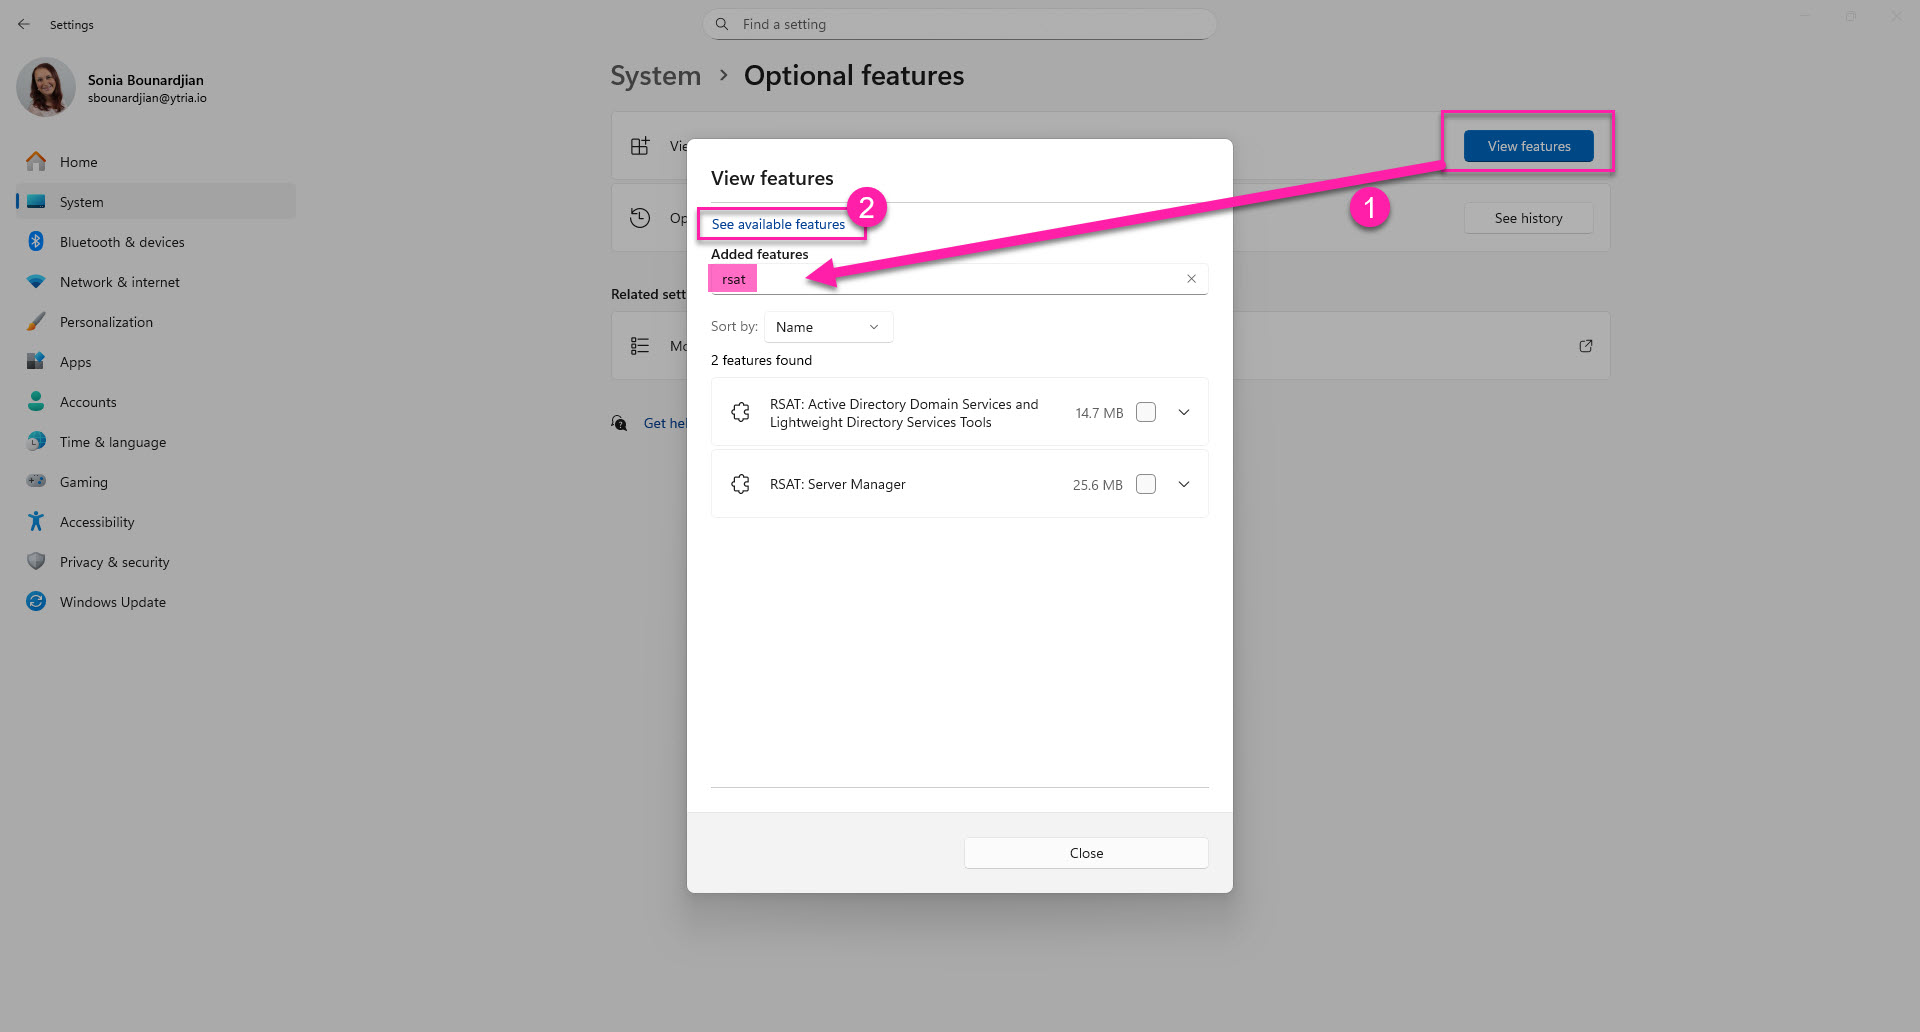This screenshot has width=1920, height=1032.
Task: Click the Windows Update sidebar icon
Action: pos(36,602)
